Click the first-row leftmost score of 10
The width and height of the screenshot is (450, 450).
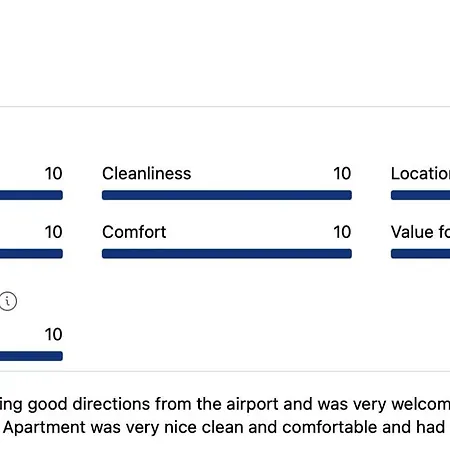tap(53, 173)
